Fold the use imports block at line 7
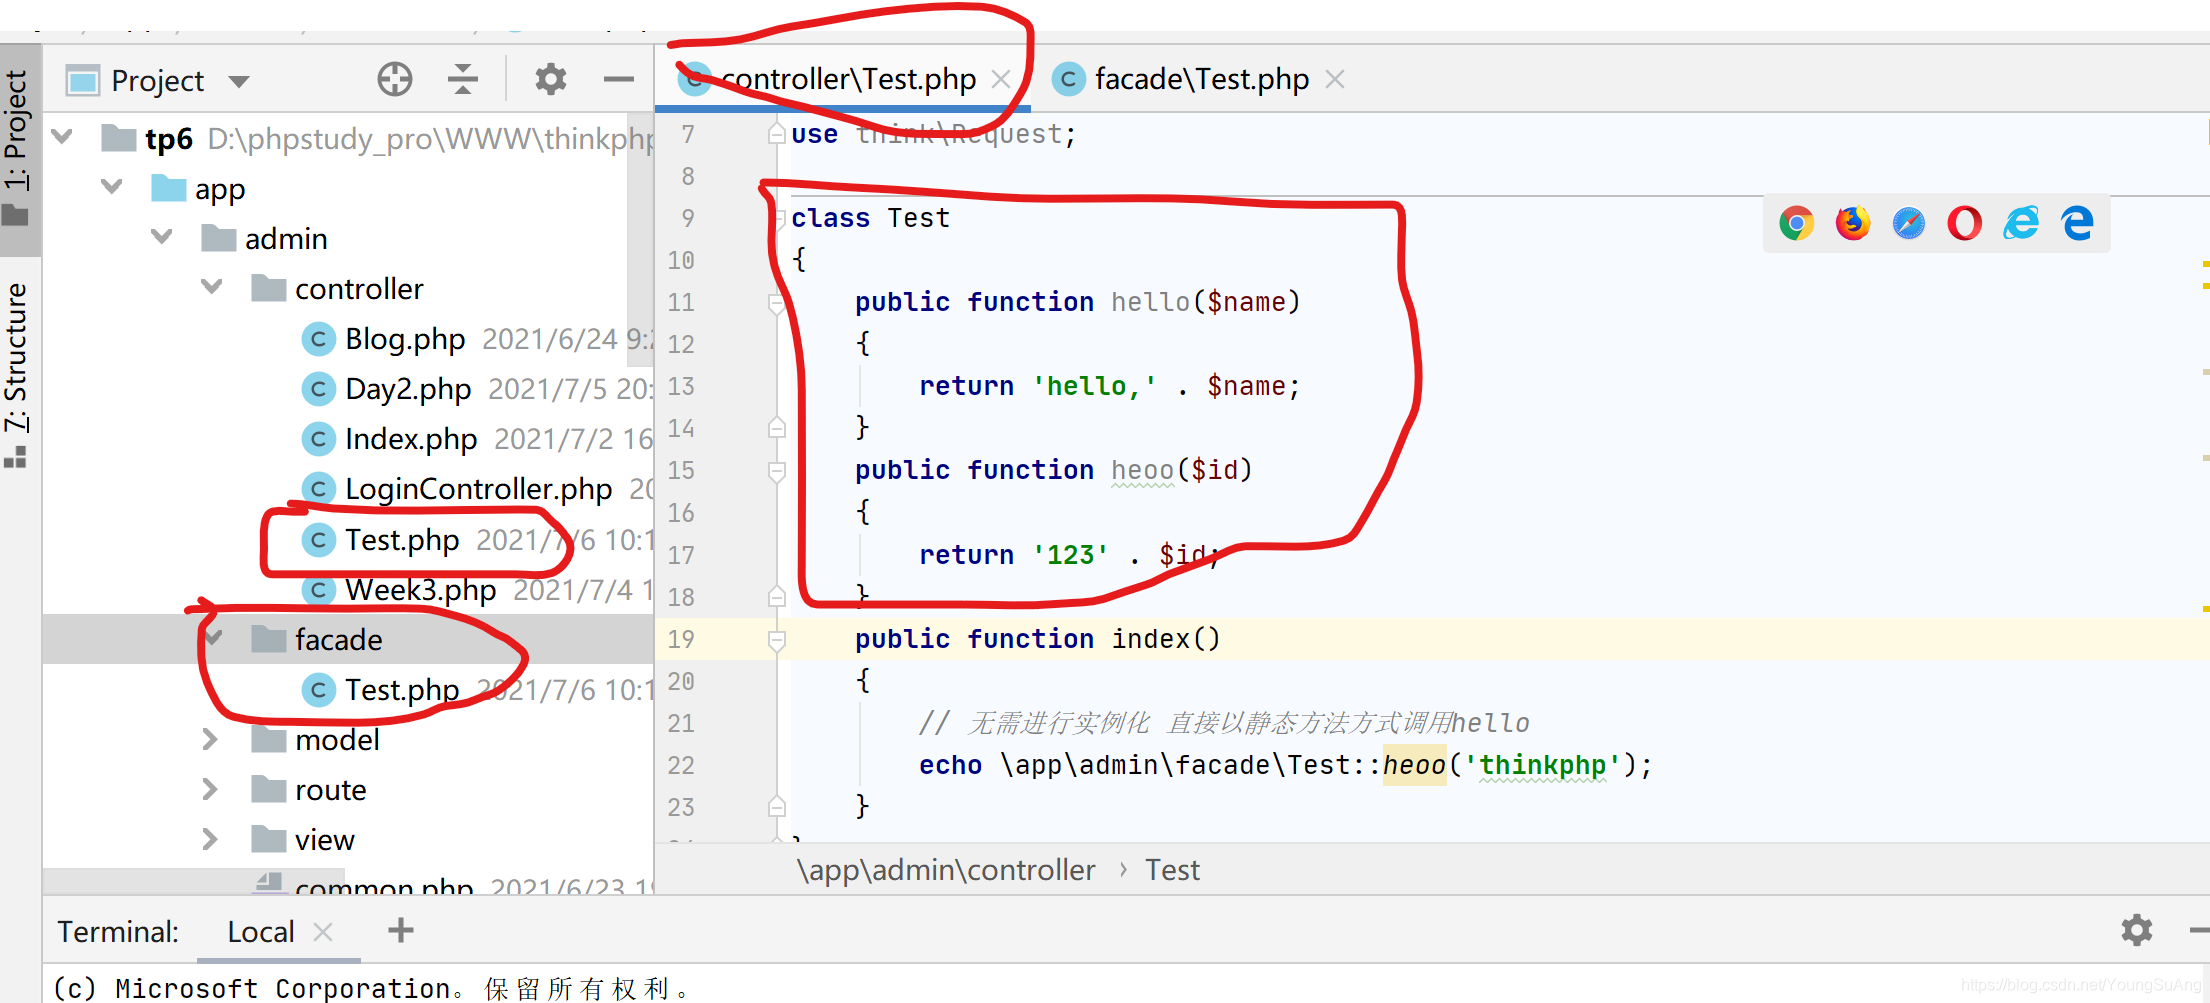This screenshot has height=1003, width=2210. pyautogui.click(x=776, y=134)
